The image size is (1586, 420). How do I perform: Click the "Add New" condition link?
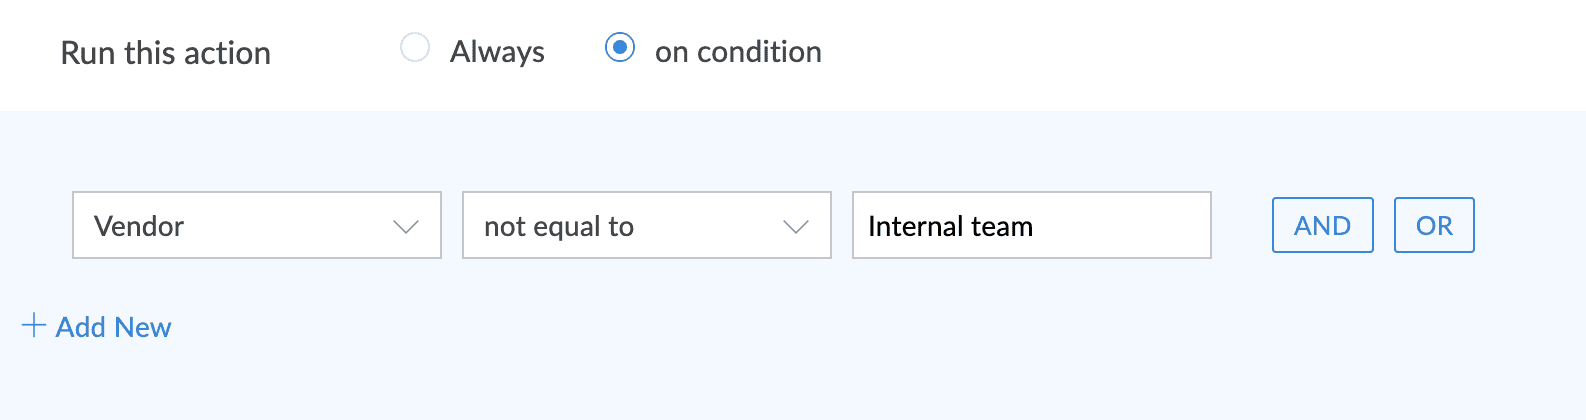click(x=113, y=327)
